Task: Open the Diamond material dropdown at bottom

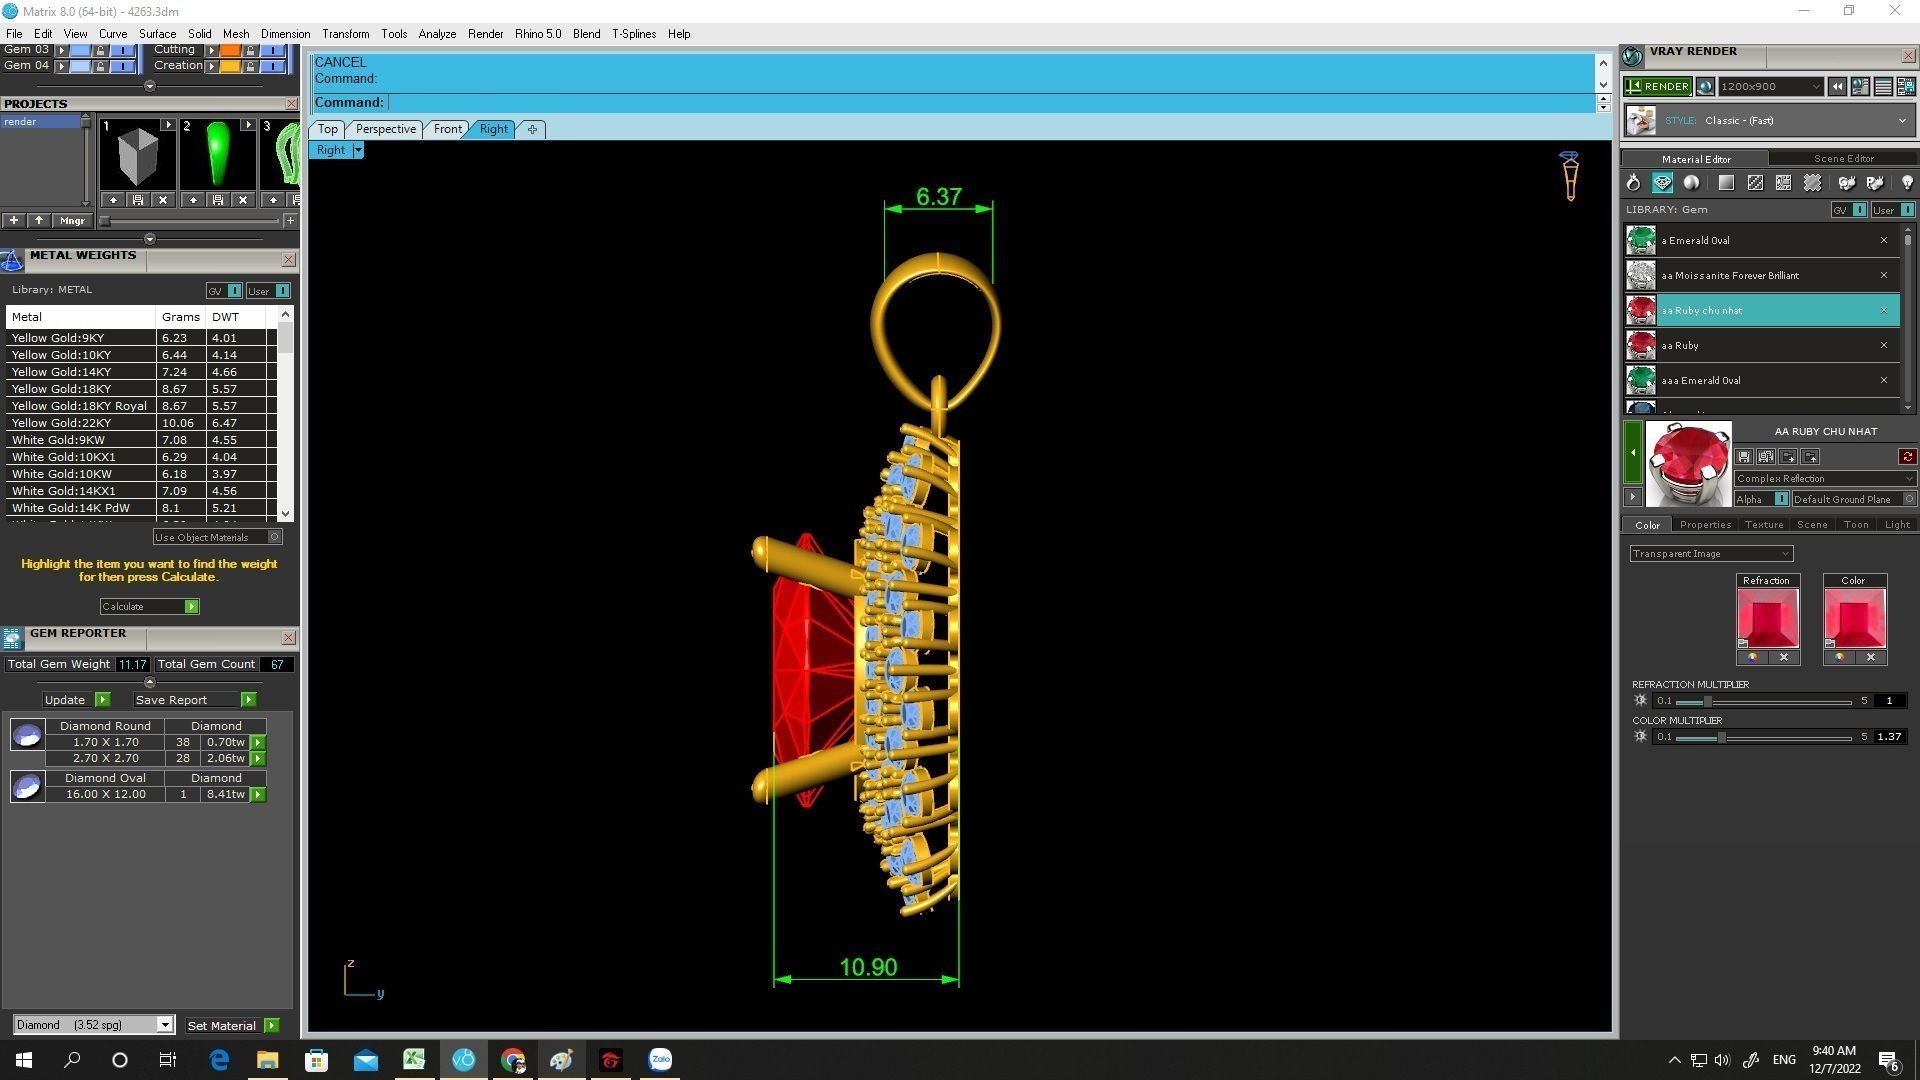Action: pos(164,1025)
